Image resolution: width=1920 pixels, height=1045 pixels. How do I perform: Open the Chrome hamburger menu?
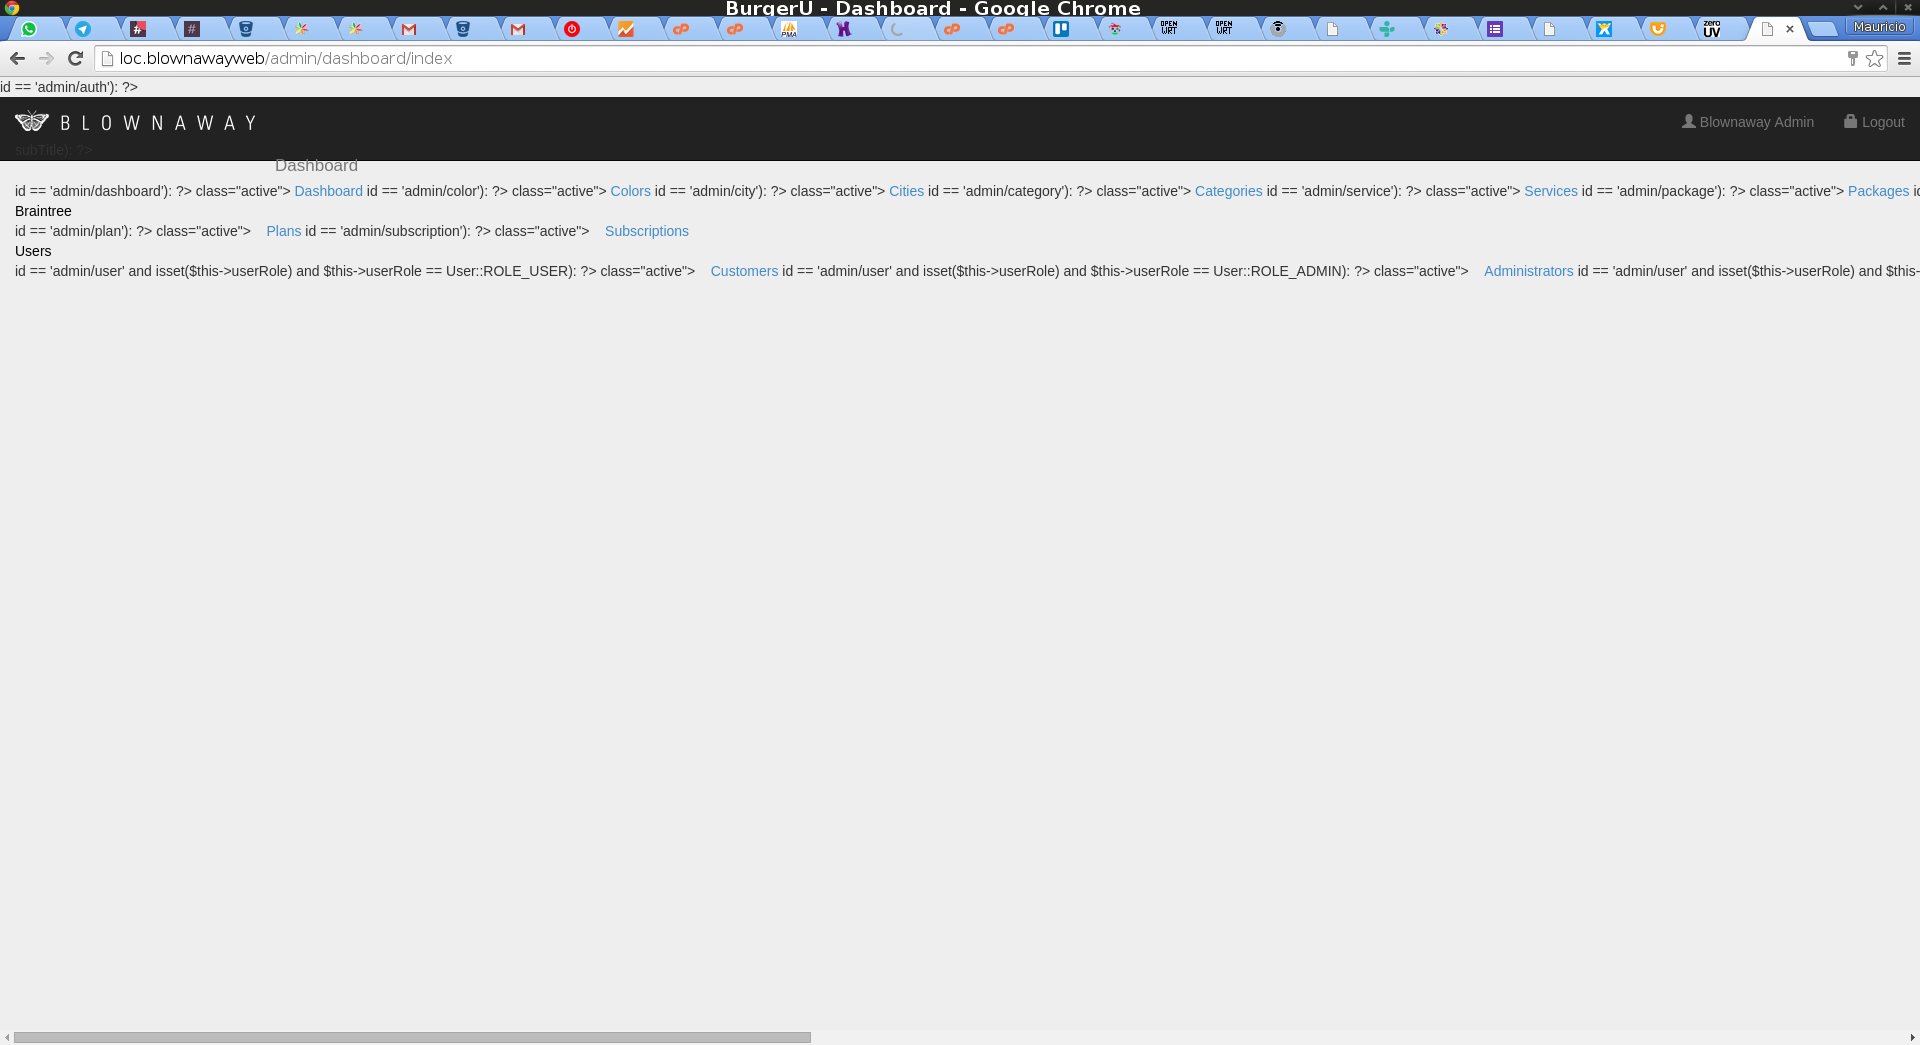(x=1904, y=58)
